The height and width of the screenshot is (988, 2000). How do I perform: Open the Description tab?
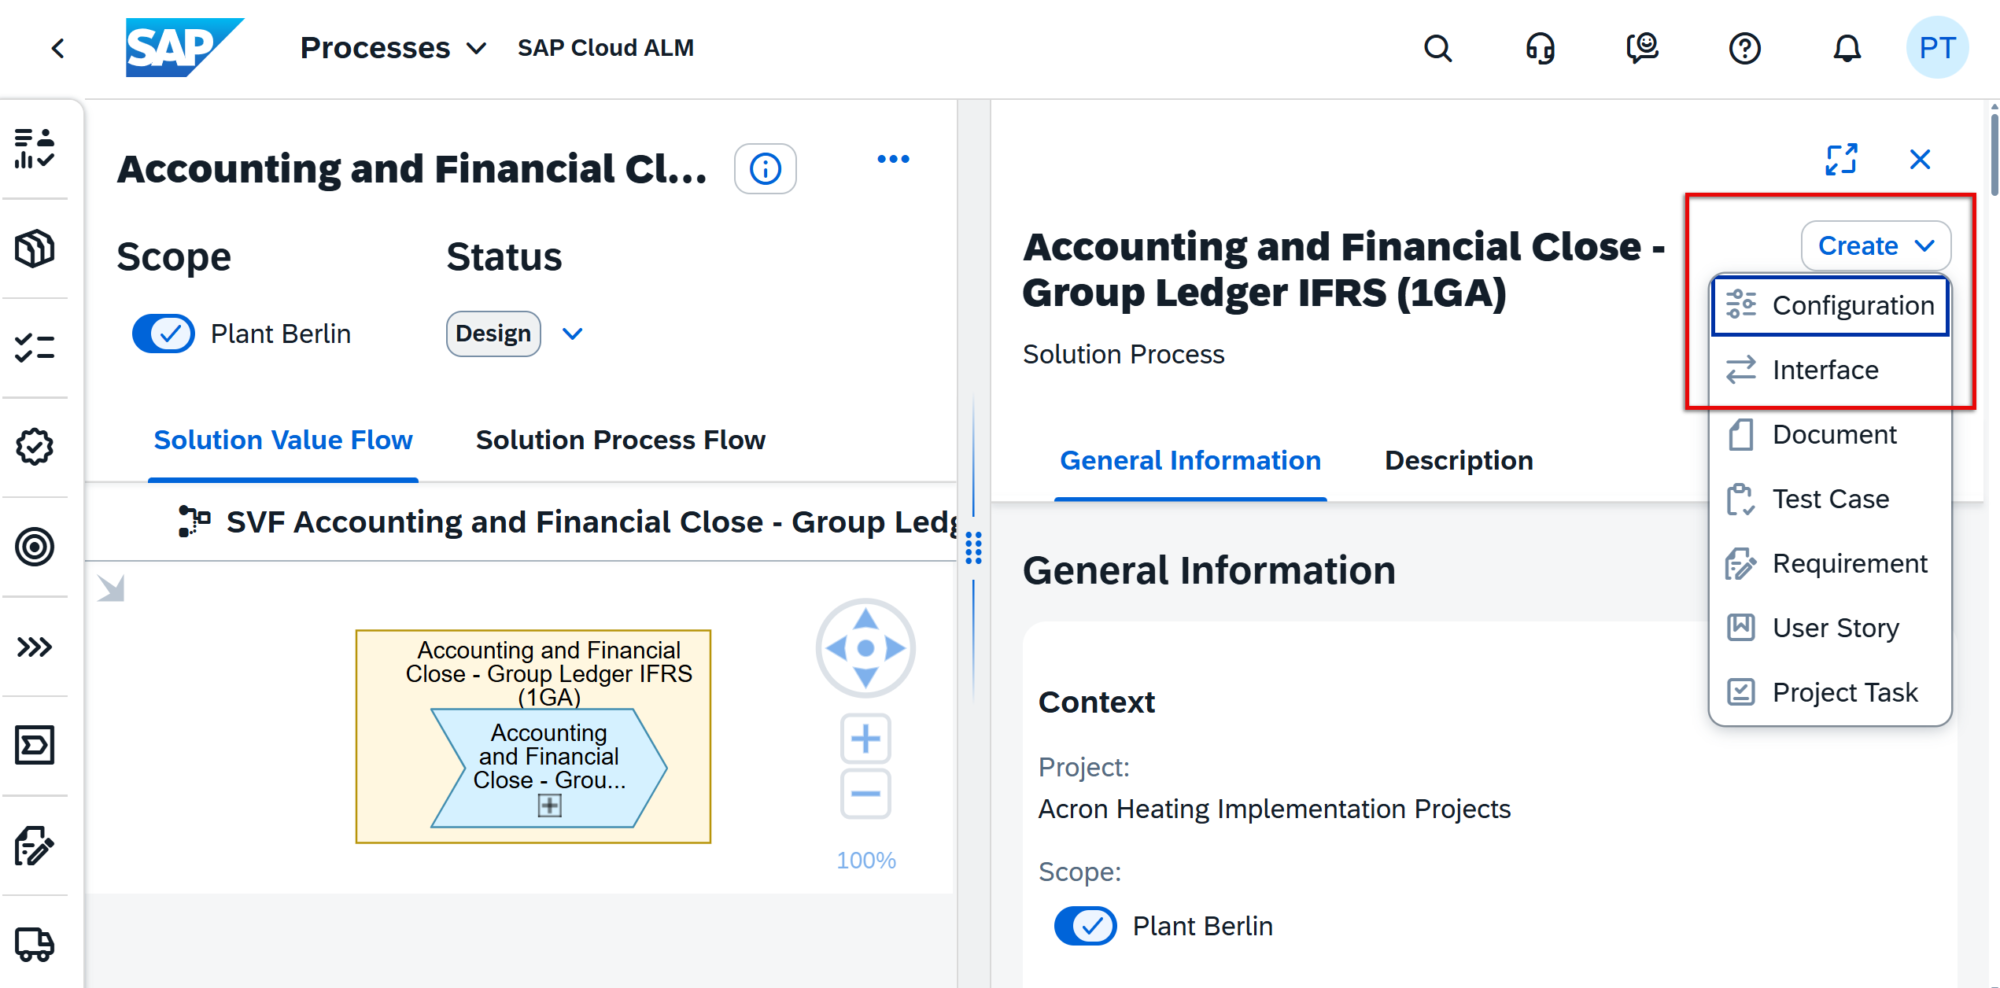coord(1458,461)
